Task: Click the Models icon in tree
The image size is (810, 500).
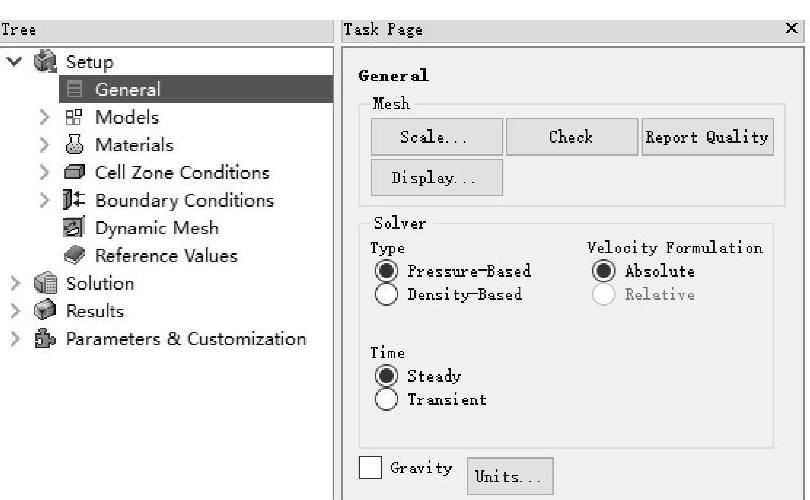Action: tap(74, 117)
